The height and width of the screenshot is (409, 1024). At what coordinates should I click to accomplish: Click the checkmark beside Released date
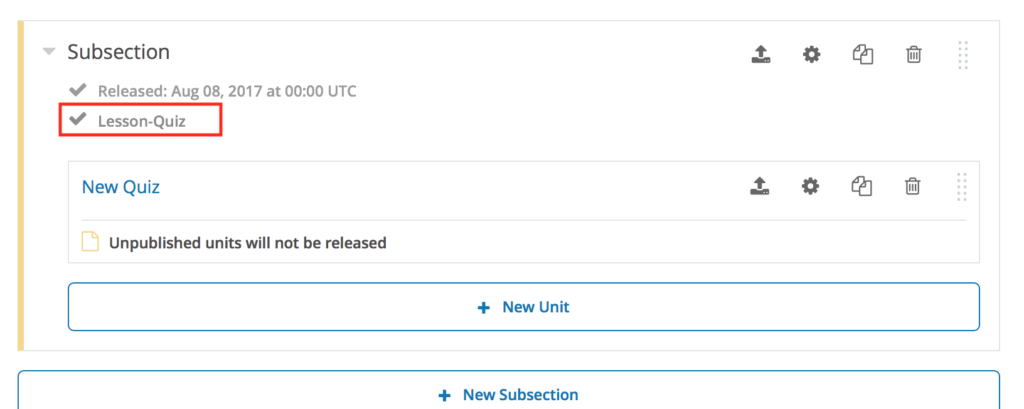pyautogui.click(x=78, y=90)
